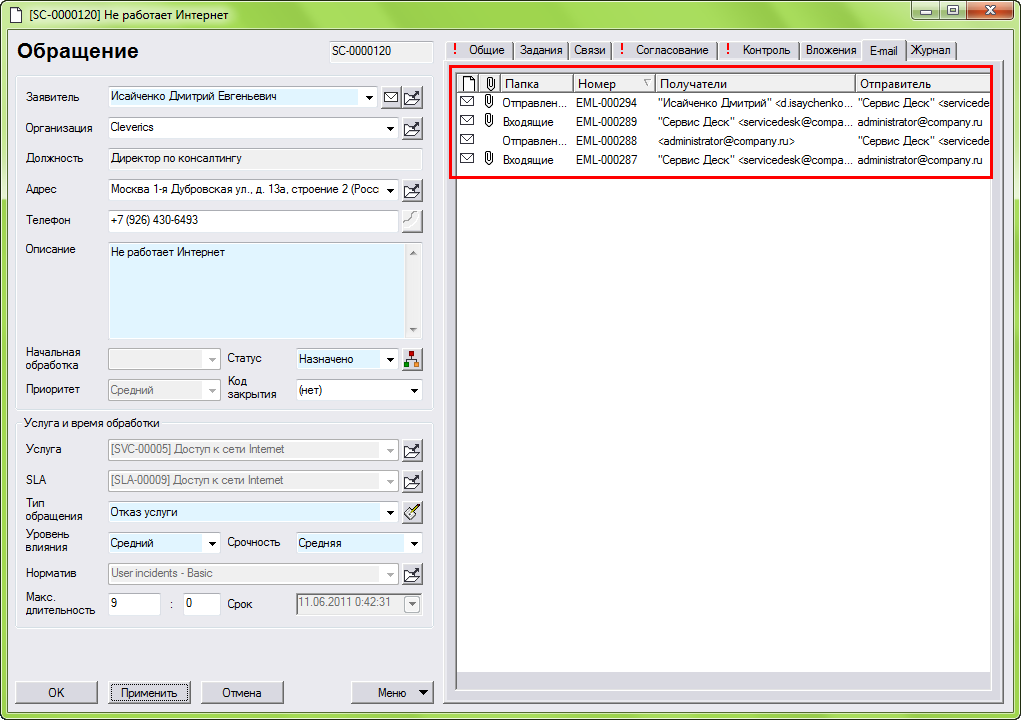The image size is (1021, 720).
Task: Sort by the Папка column header
Action: [537, 83]
